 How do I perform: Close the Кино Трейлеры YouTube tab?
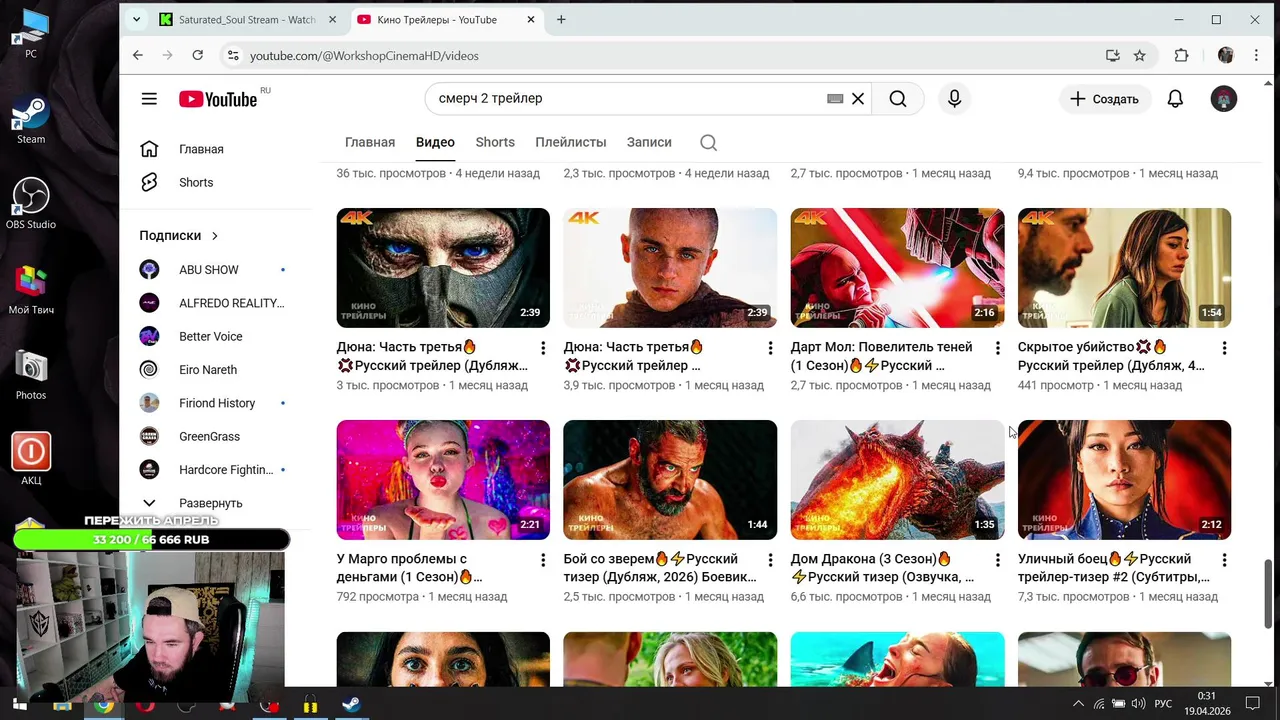(530, 19)
